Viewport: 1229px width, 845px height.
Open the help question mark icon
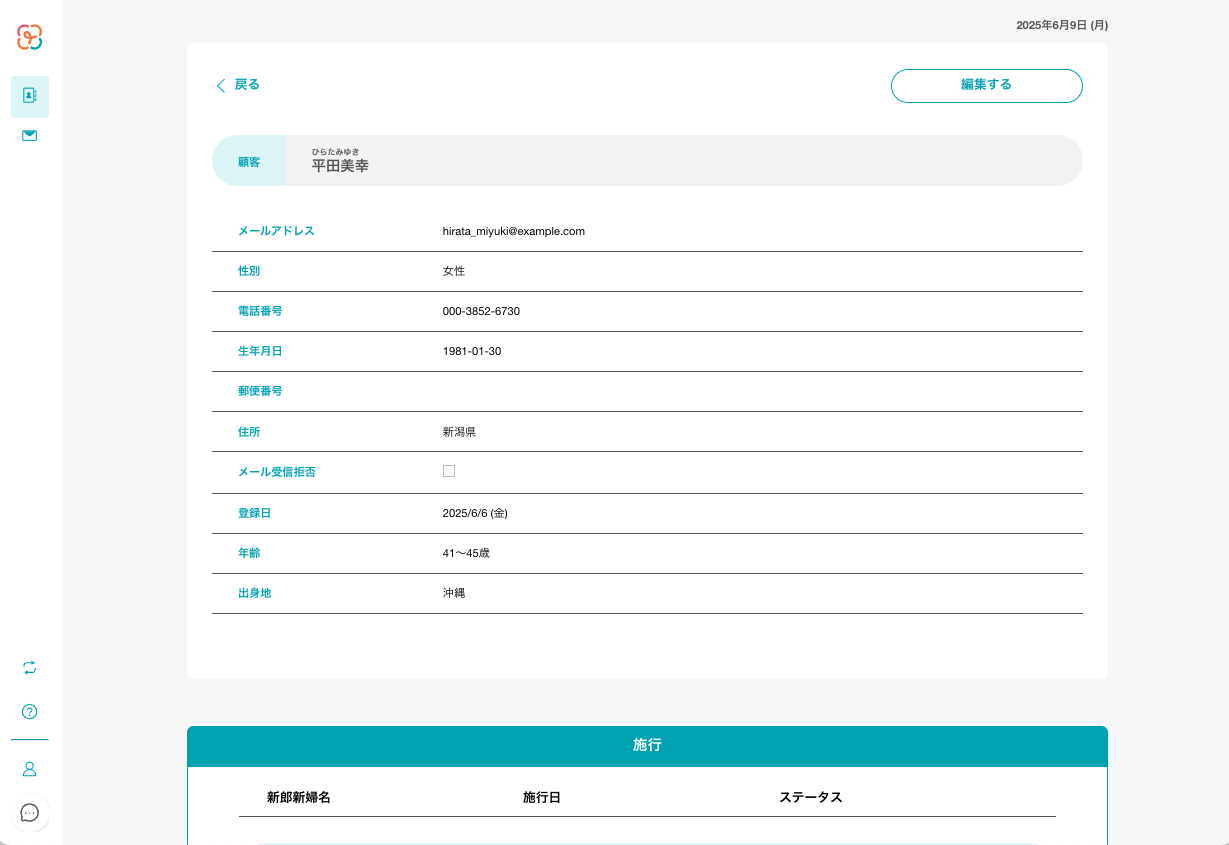click(30, 712)
